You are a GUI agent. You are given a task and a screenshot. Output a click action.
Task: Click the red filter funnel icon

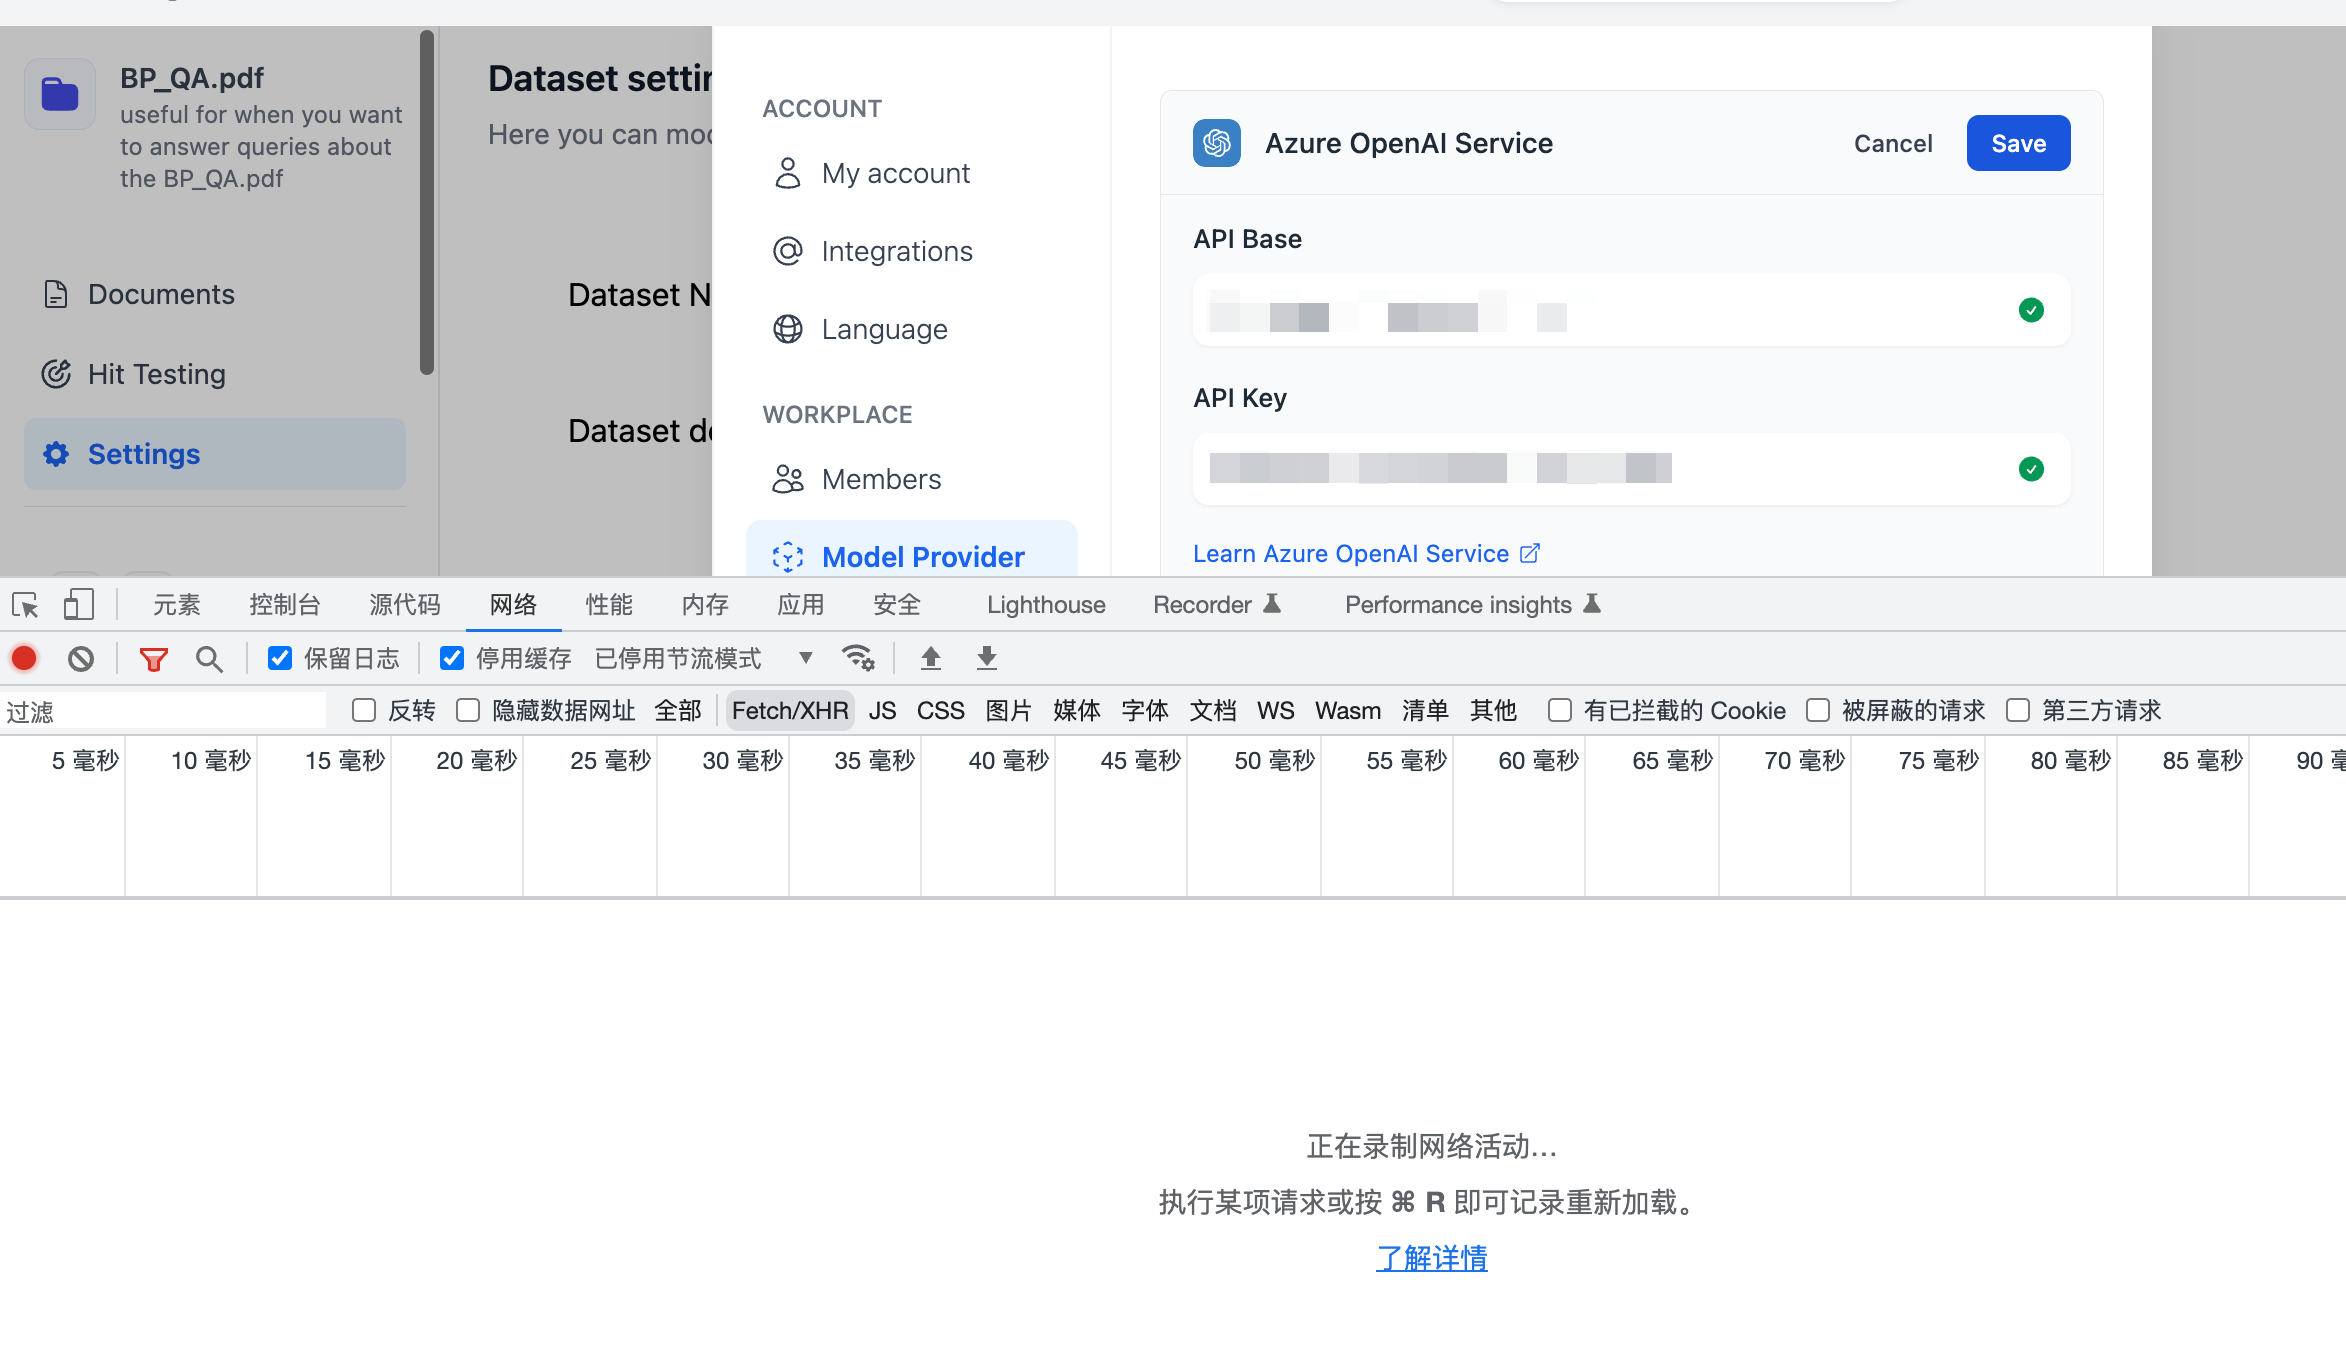click(x=153, y=658)
